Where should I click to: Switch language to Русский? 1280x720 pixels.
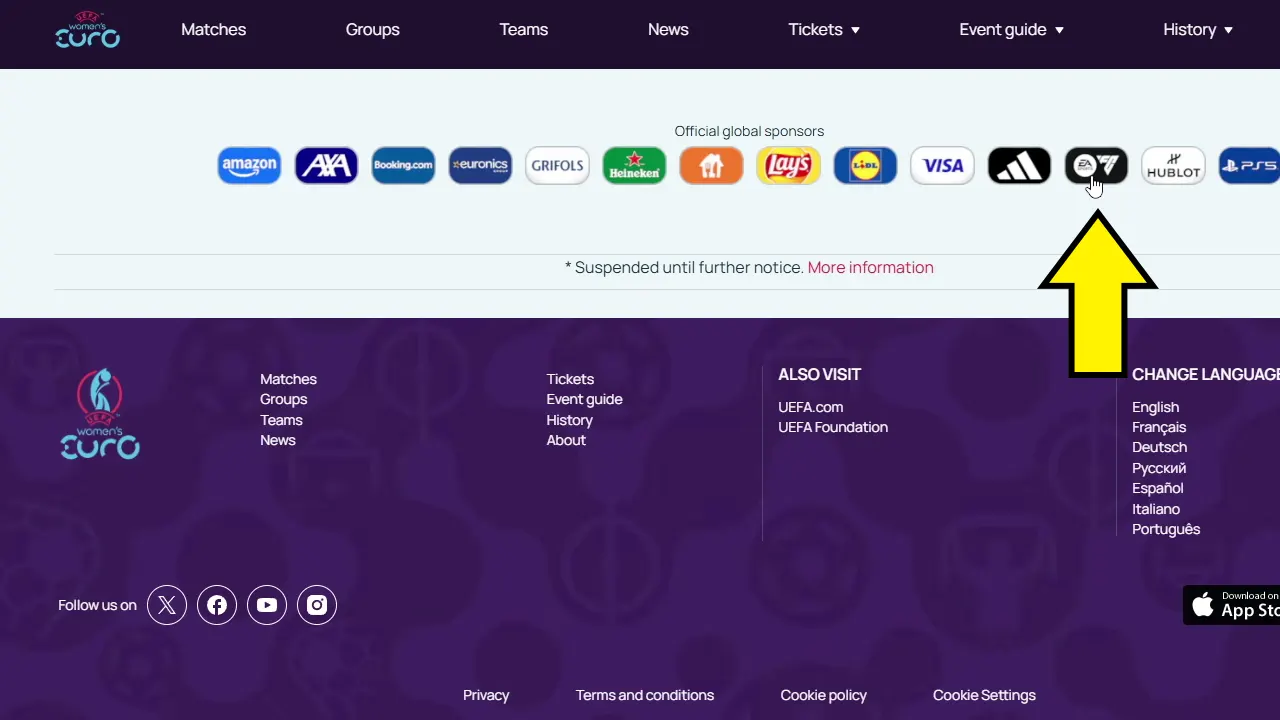click(x=1159, y=468)
